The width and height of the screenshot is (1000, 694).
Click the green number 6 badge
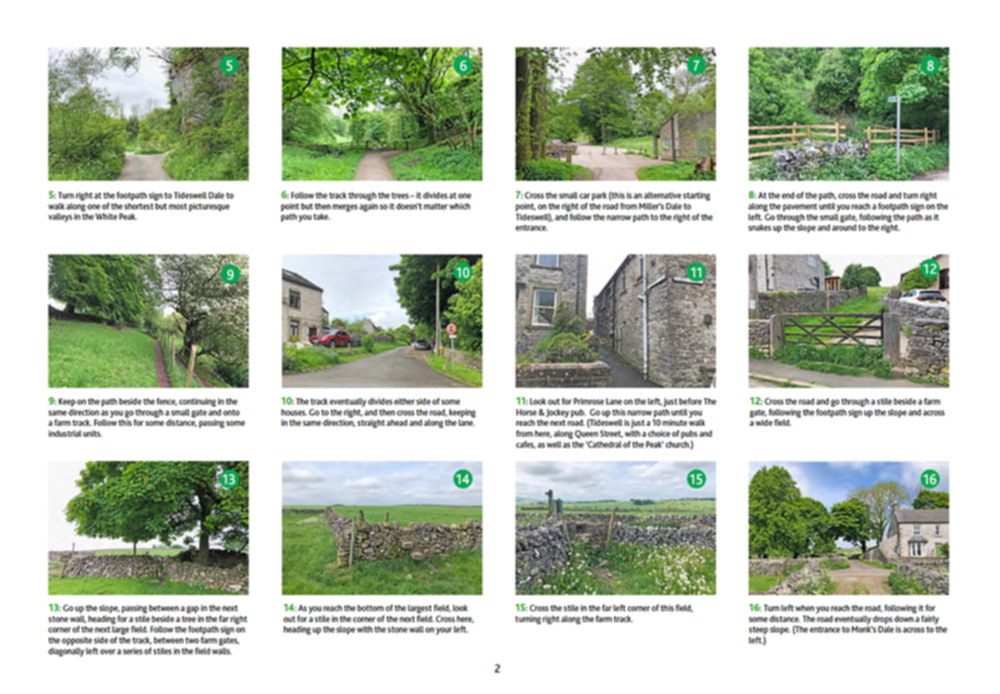463,66
